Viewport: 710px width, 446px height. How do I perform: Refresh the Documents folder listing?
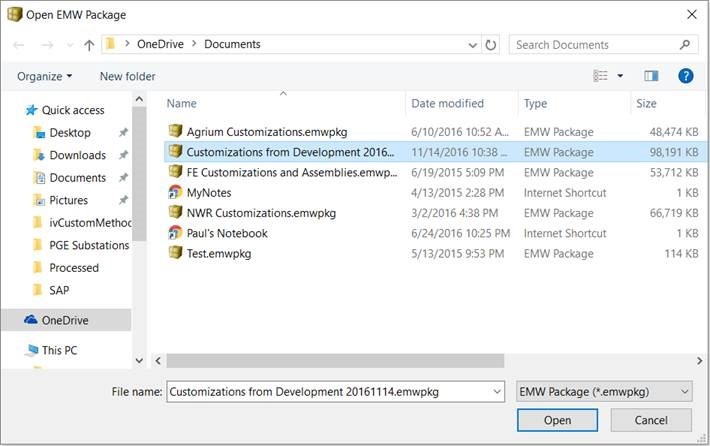pos(491,45)
